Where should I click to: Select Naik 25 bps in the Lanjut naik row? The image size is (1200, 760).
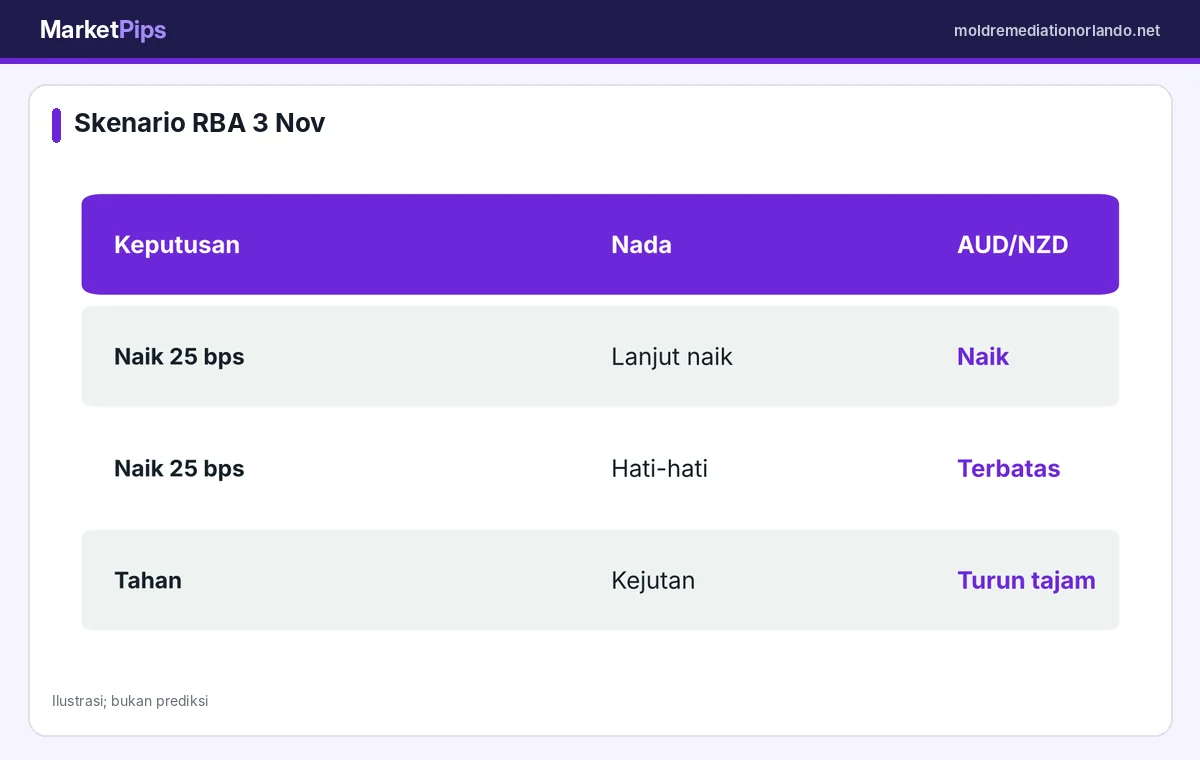tap(179, 357)
